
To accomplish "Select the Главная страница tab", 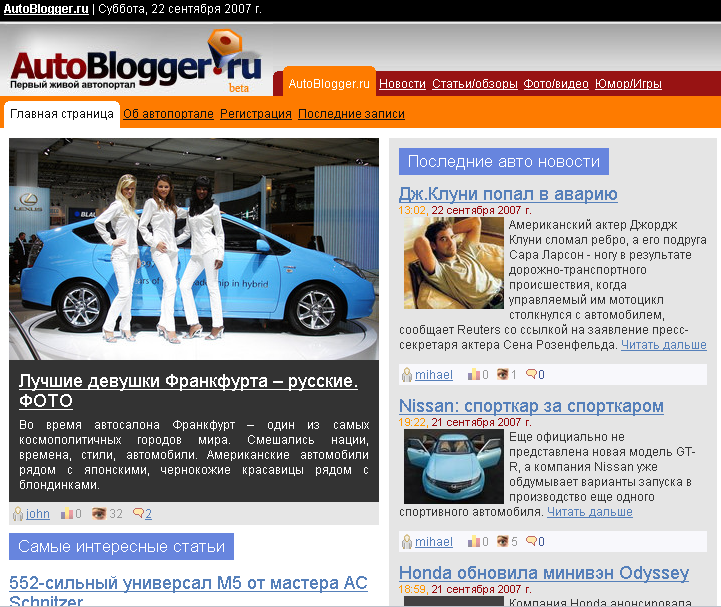I will tap(62, 114).
